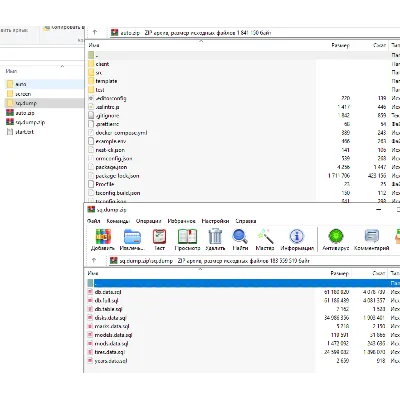Open the Комментарий (Comment) tool
The width and height of the screenshot is (400, 400).
[371, 240]
